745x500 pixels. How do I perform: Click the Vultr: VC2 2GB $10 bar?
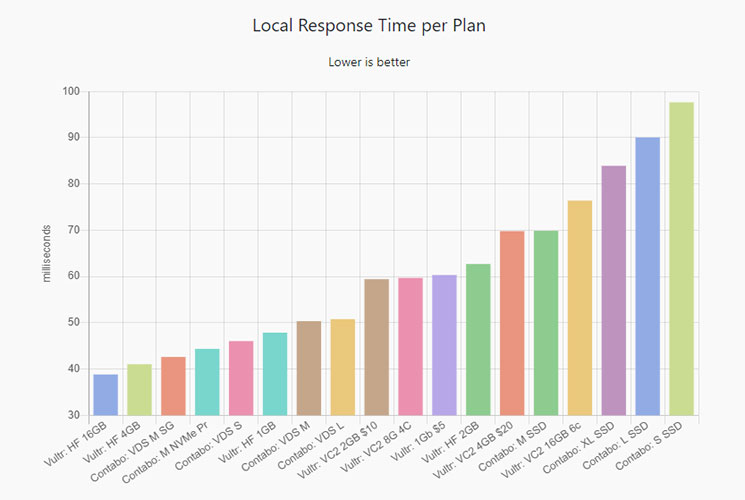(x=377, y=347)
